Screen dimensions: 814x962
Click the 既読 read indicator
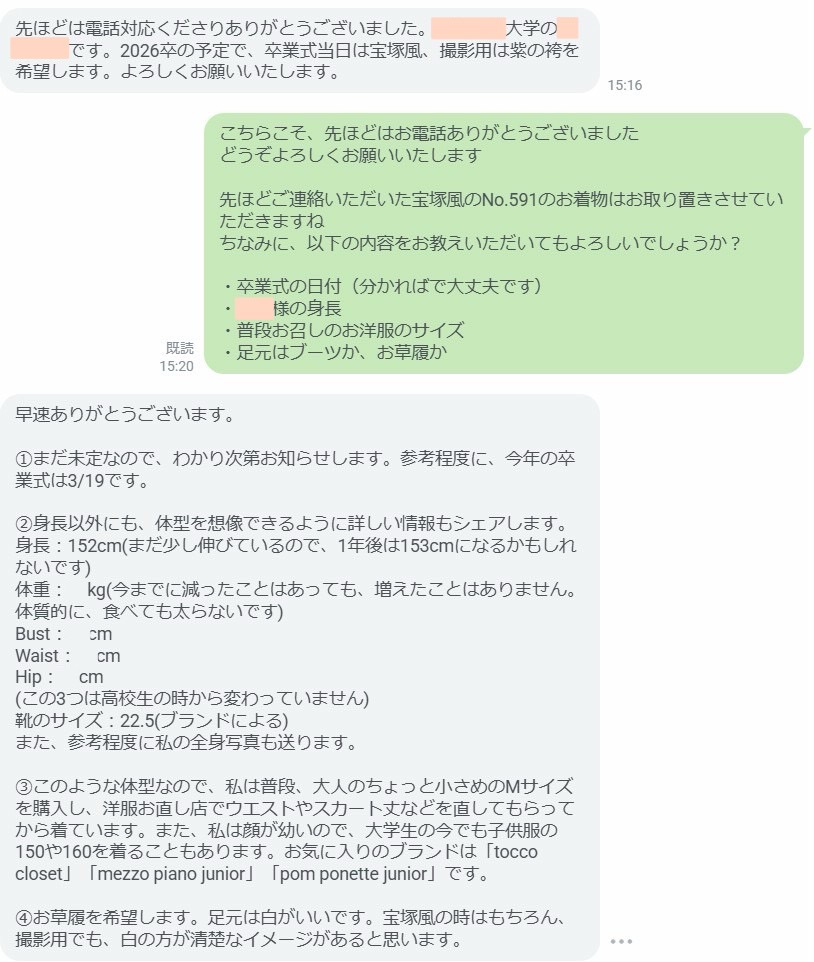tap(180, 348)
